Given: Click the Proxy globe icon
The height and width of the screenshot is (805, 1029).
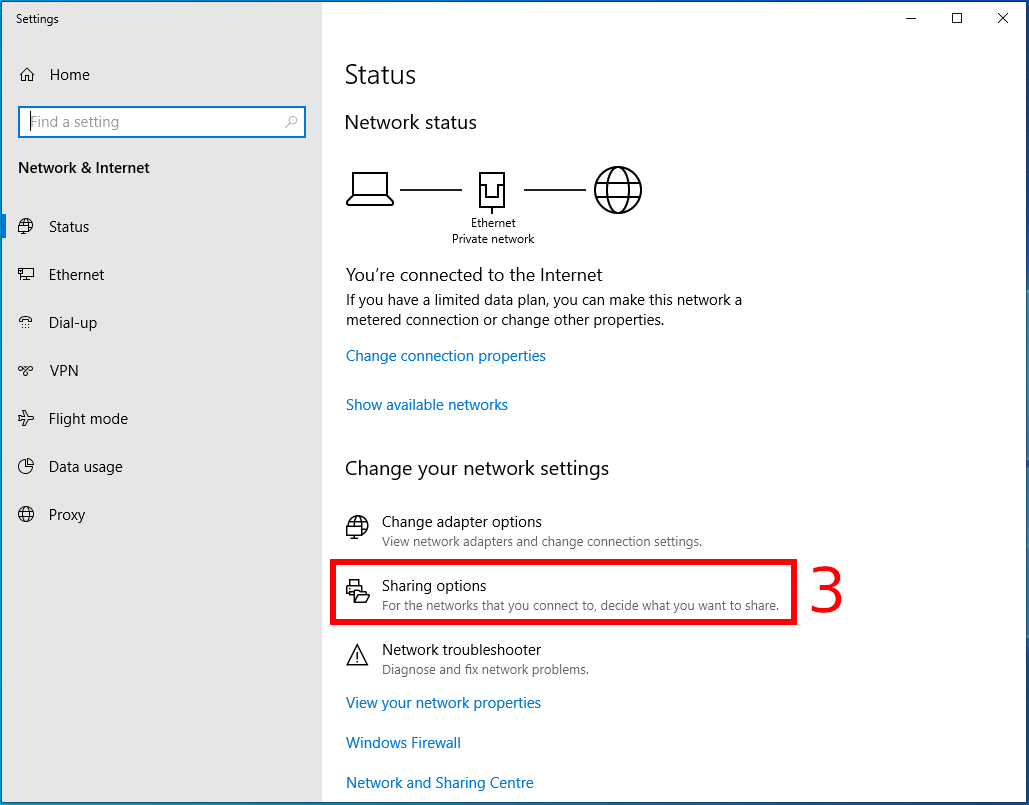Looking at the screenshot, I should [27, 515].
